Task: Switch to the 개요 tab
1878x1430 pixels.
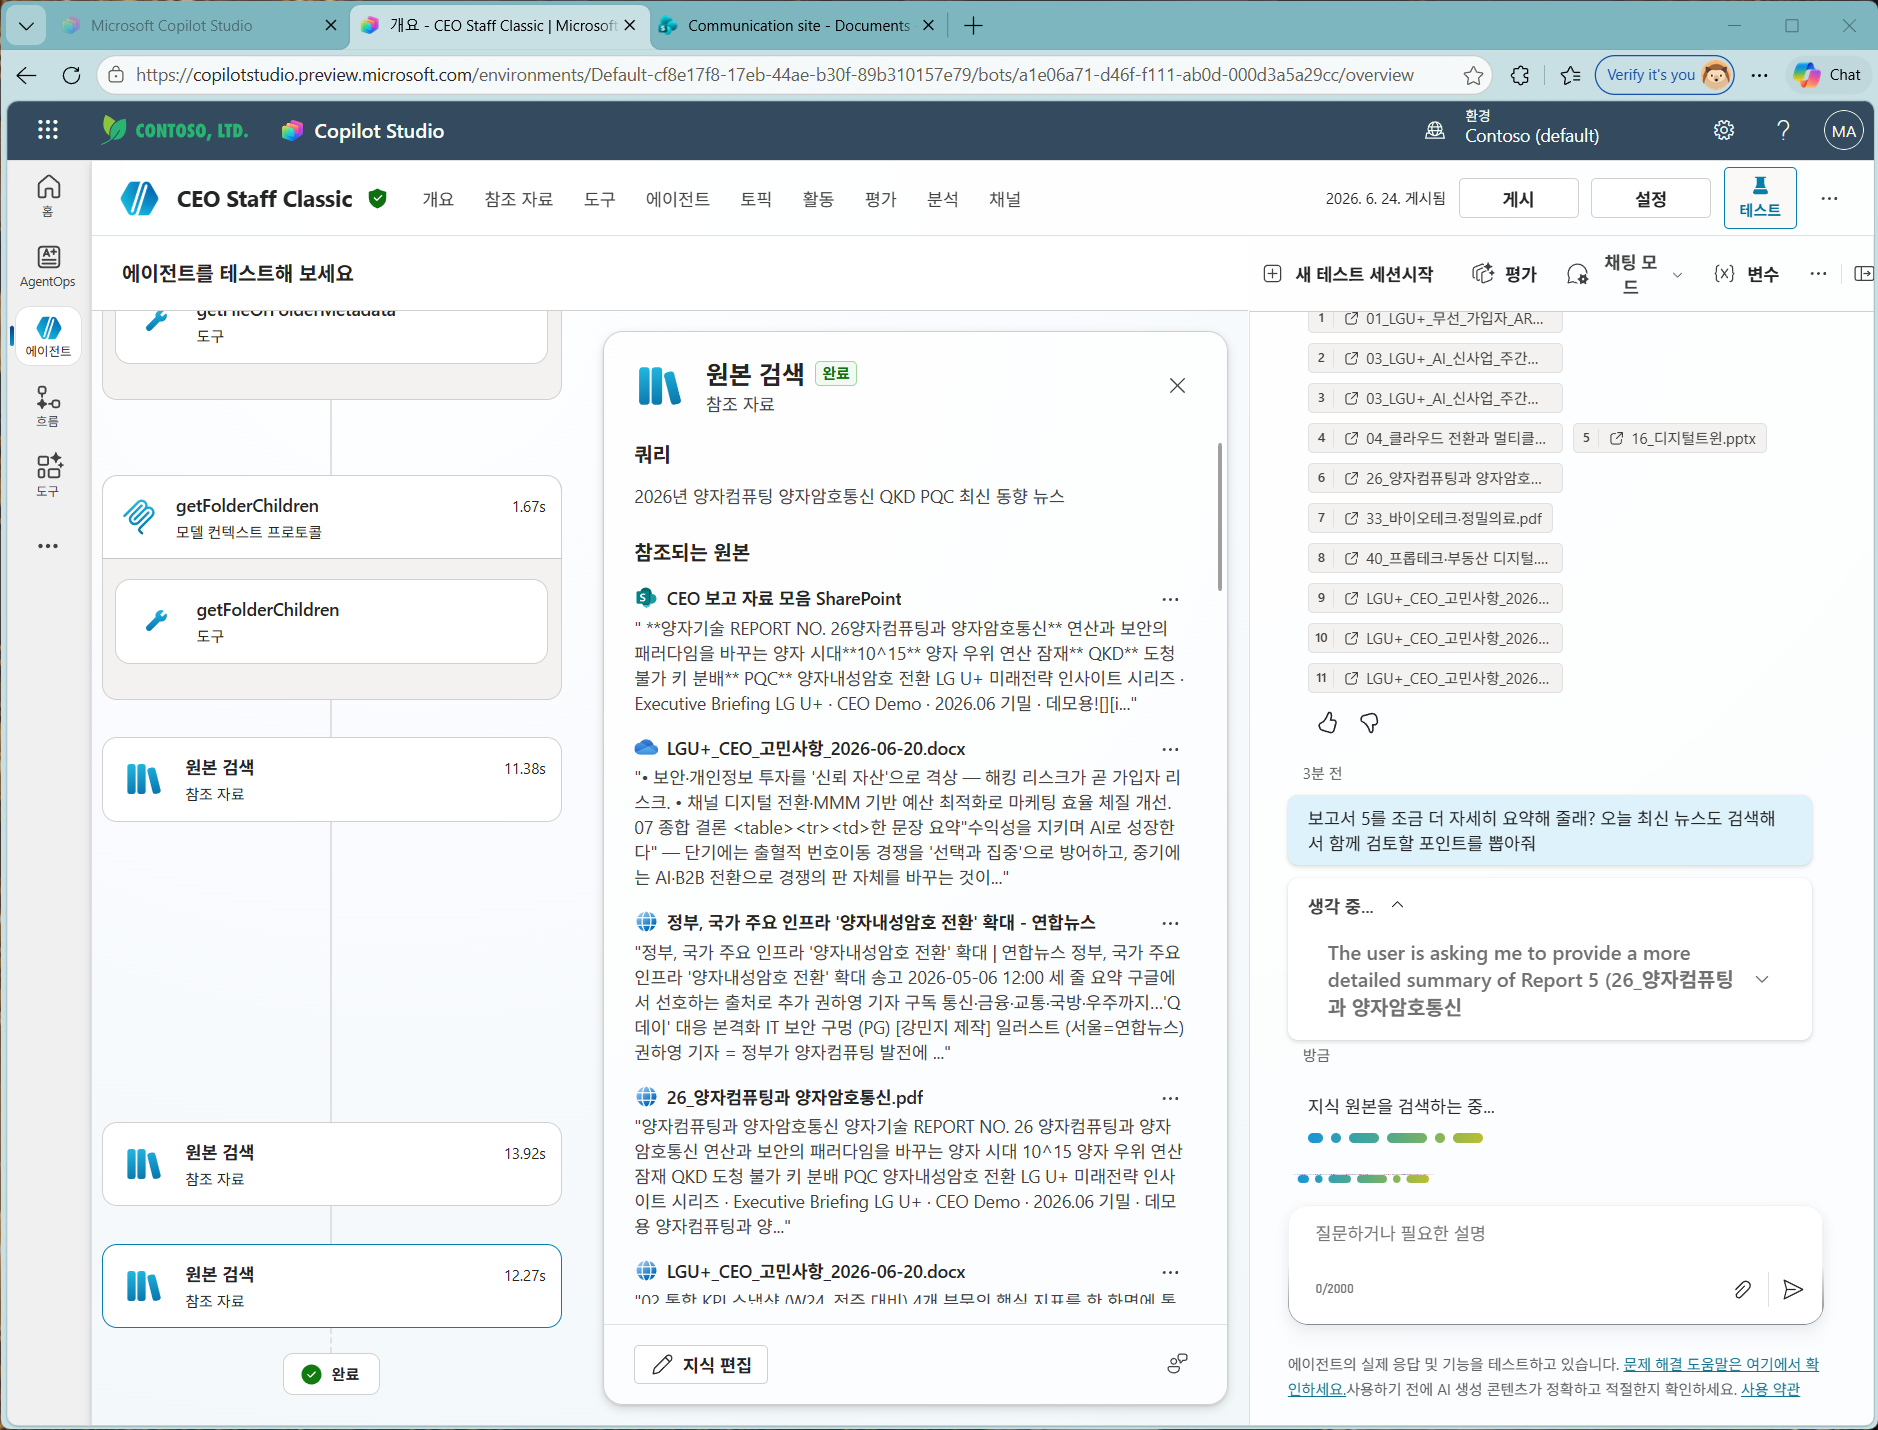Action: (x=438, y=199)
